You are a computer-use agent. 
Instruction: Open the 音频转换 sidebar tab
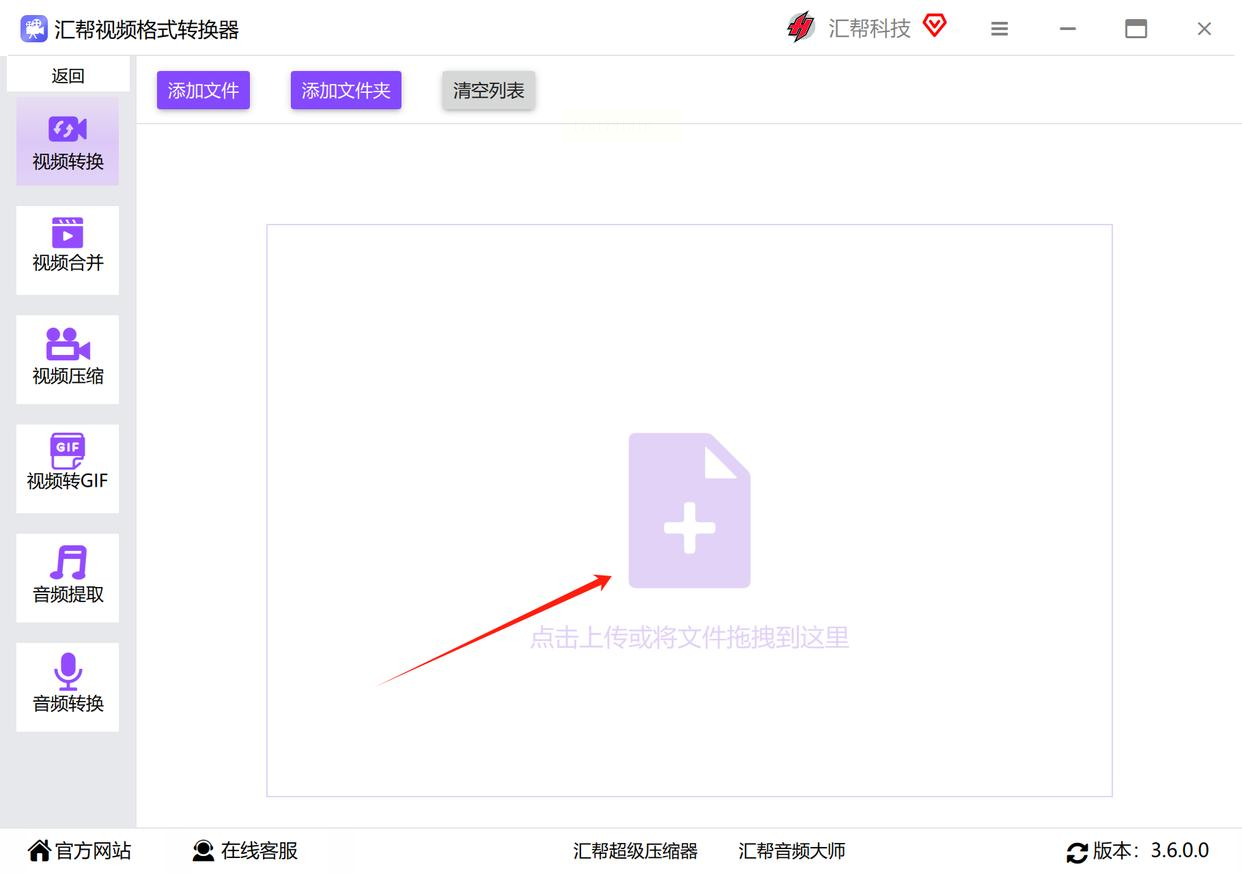coord(68,686)
